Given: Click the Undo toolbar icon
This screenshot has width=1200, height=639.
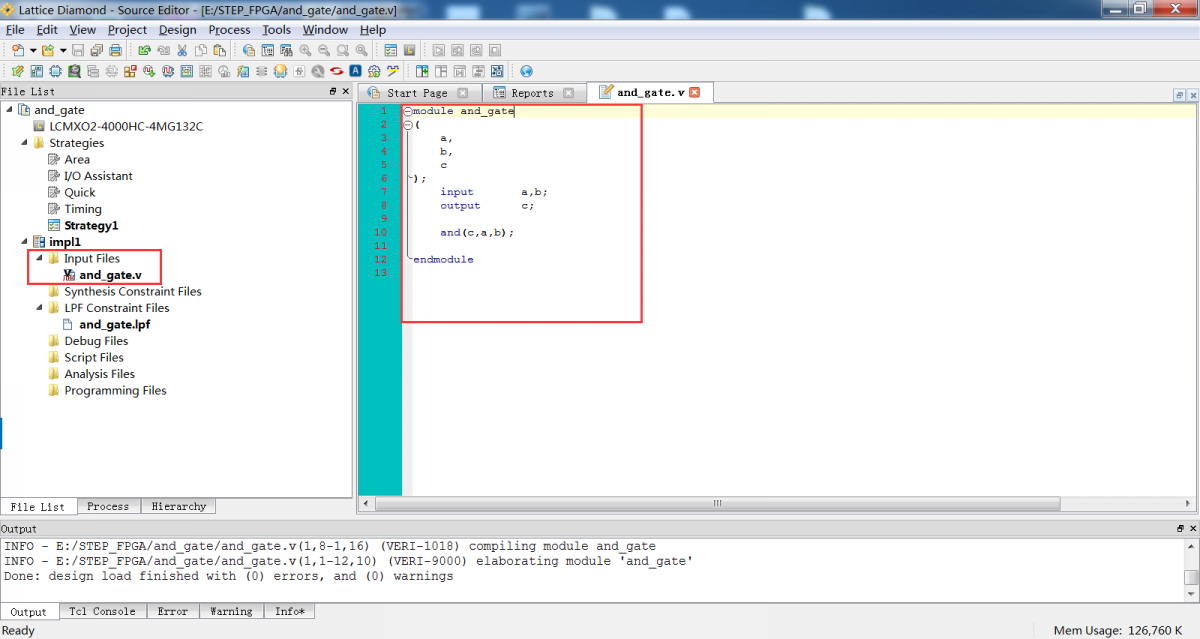Looking at the screenshot, I should [144, 50].
